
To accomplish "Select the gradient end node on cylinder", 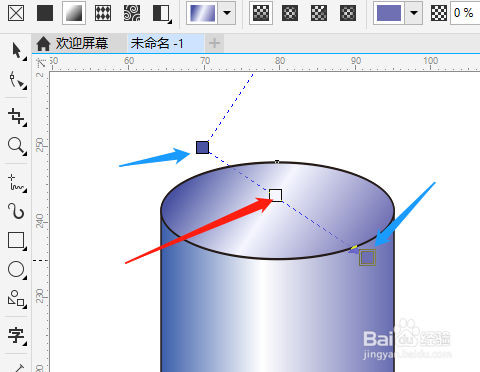I will point(367,257).
